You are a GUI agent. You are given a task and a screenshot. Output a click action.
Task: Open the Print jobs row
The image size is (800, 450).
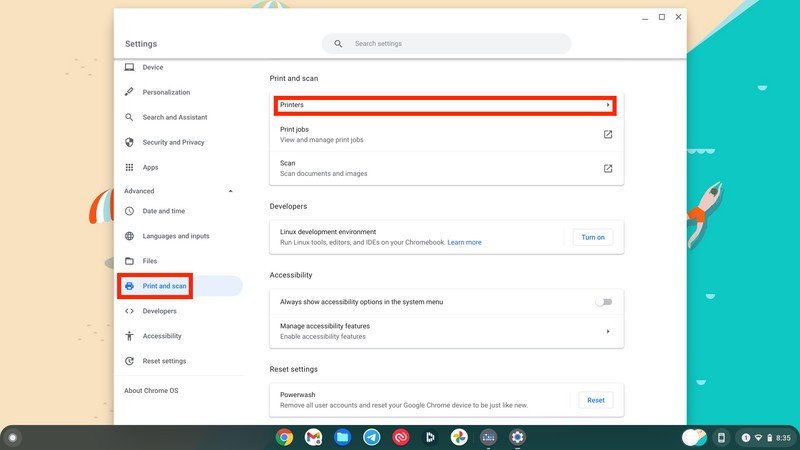446,134
